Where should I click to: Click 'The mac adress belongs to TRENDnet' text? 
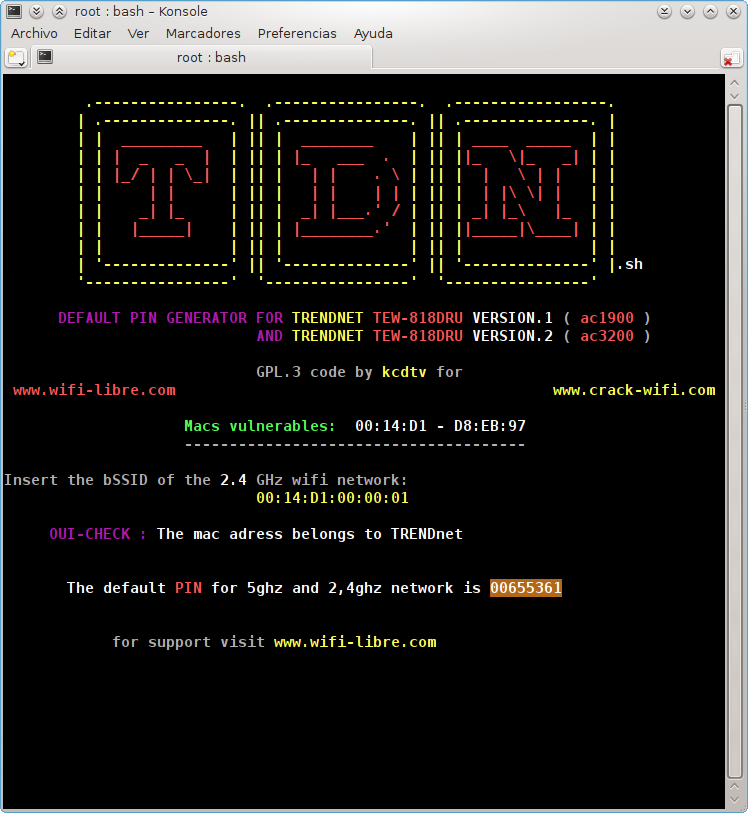click(309, 534)
